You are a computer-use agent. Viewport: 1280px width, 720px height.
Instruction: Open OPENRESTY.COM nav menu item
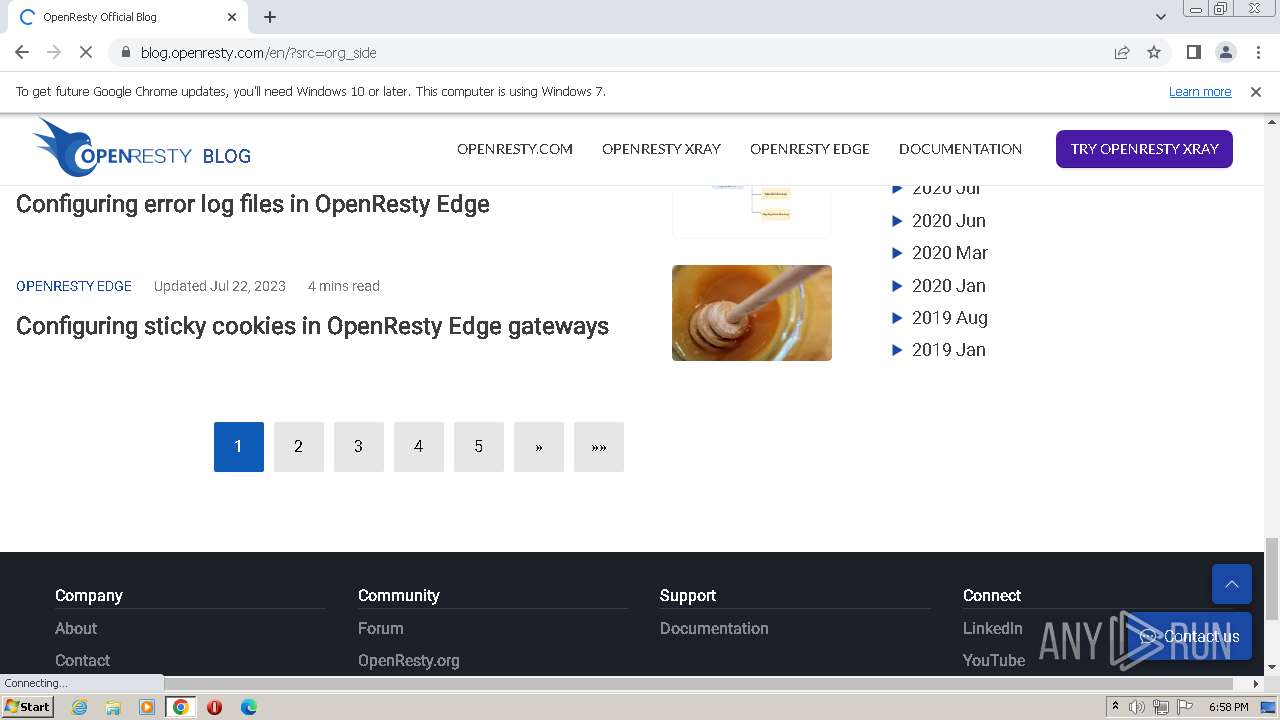(x=515, y=149)
